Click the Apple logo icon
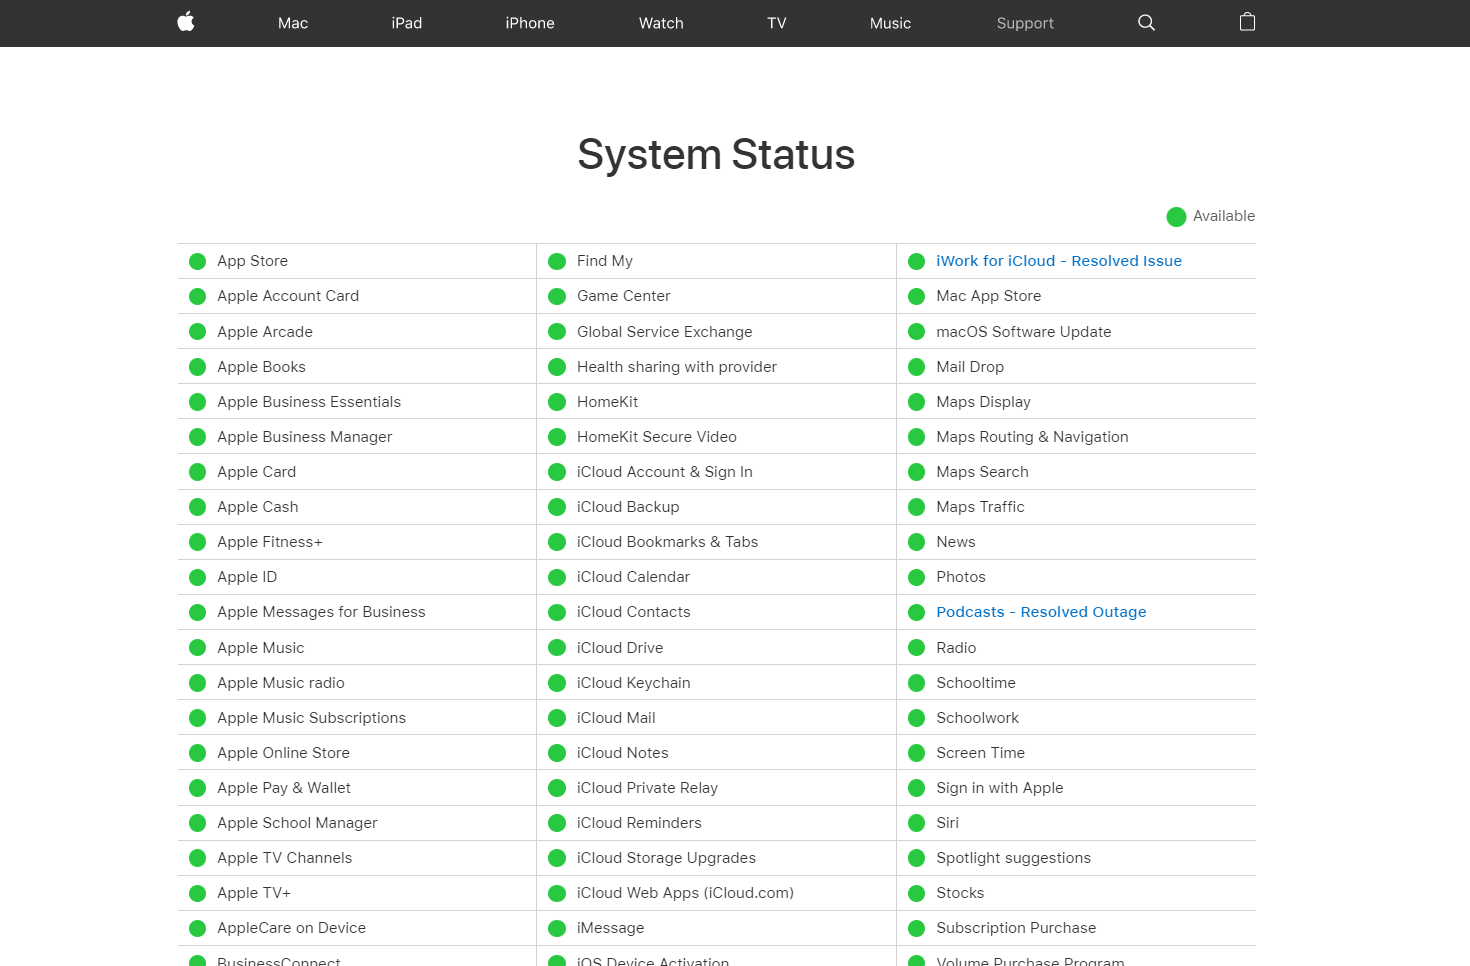This screenshot has height=966, width=1470. tap(186, 22)
